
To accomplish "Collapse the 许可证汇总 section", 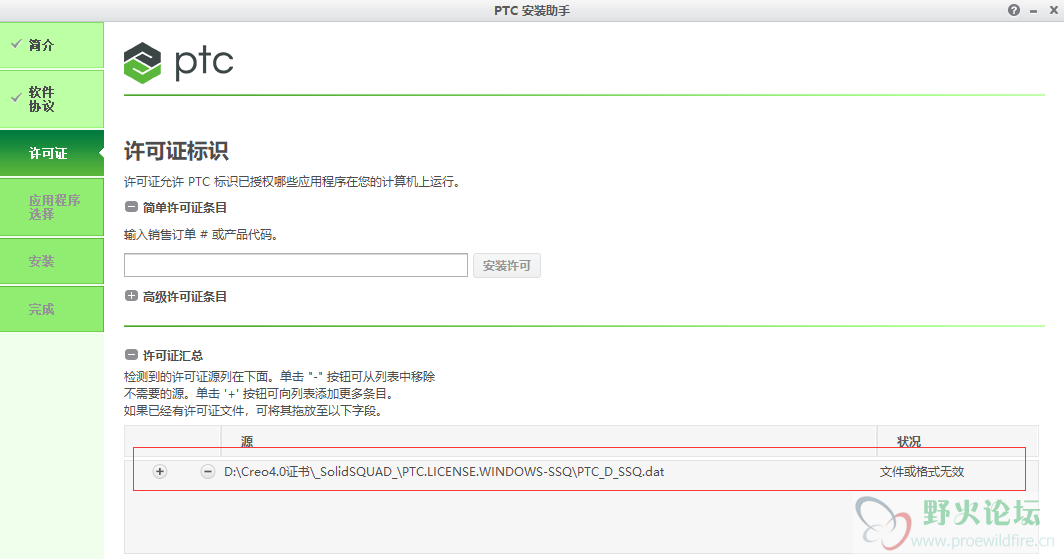I will pos(132,355).
